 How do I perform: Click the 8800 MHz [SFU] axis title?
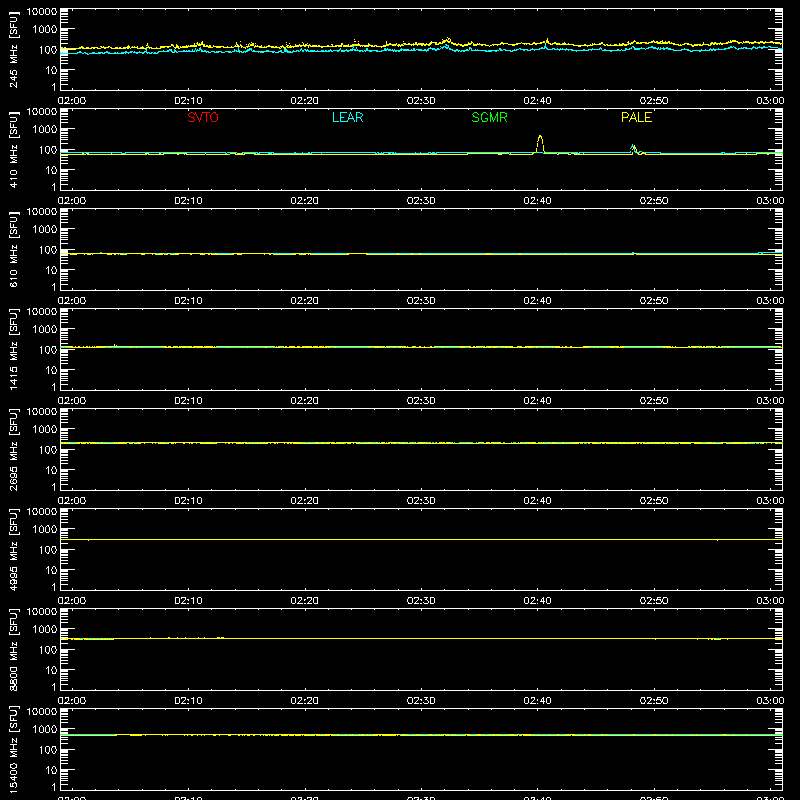(14, 649)
